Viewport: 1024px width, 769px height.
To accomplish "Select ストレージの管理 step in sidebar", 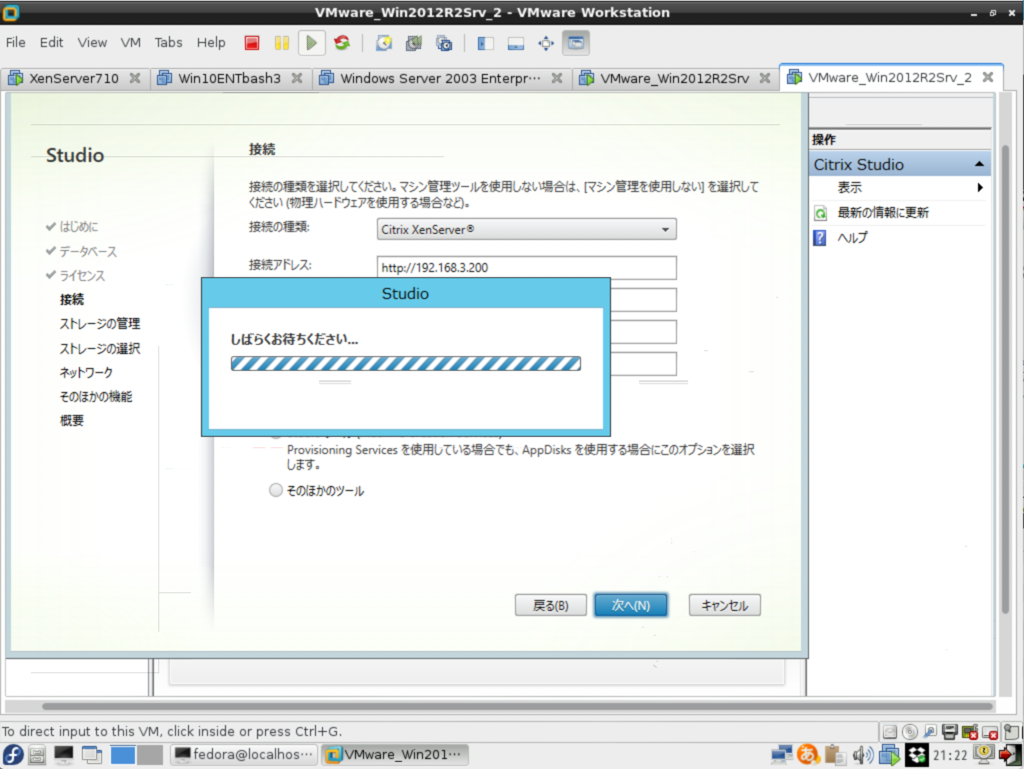I will [99, 324].
